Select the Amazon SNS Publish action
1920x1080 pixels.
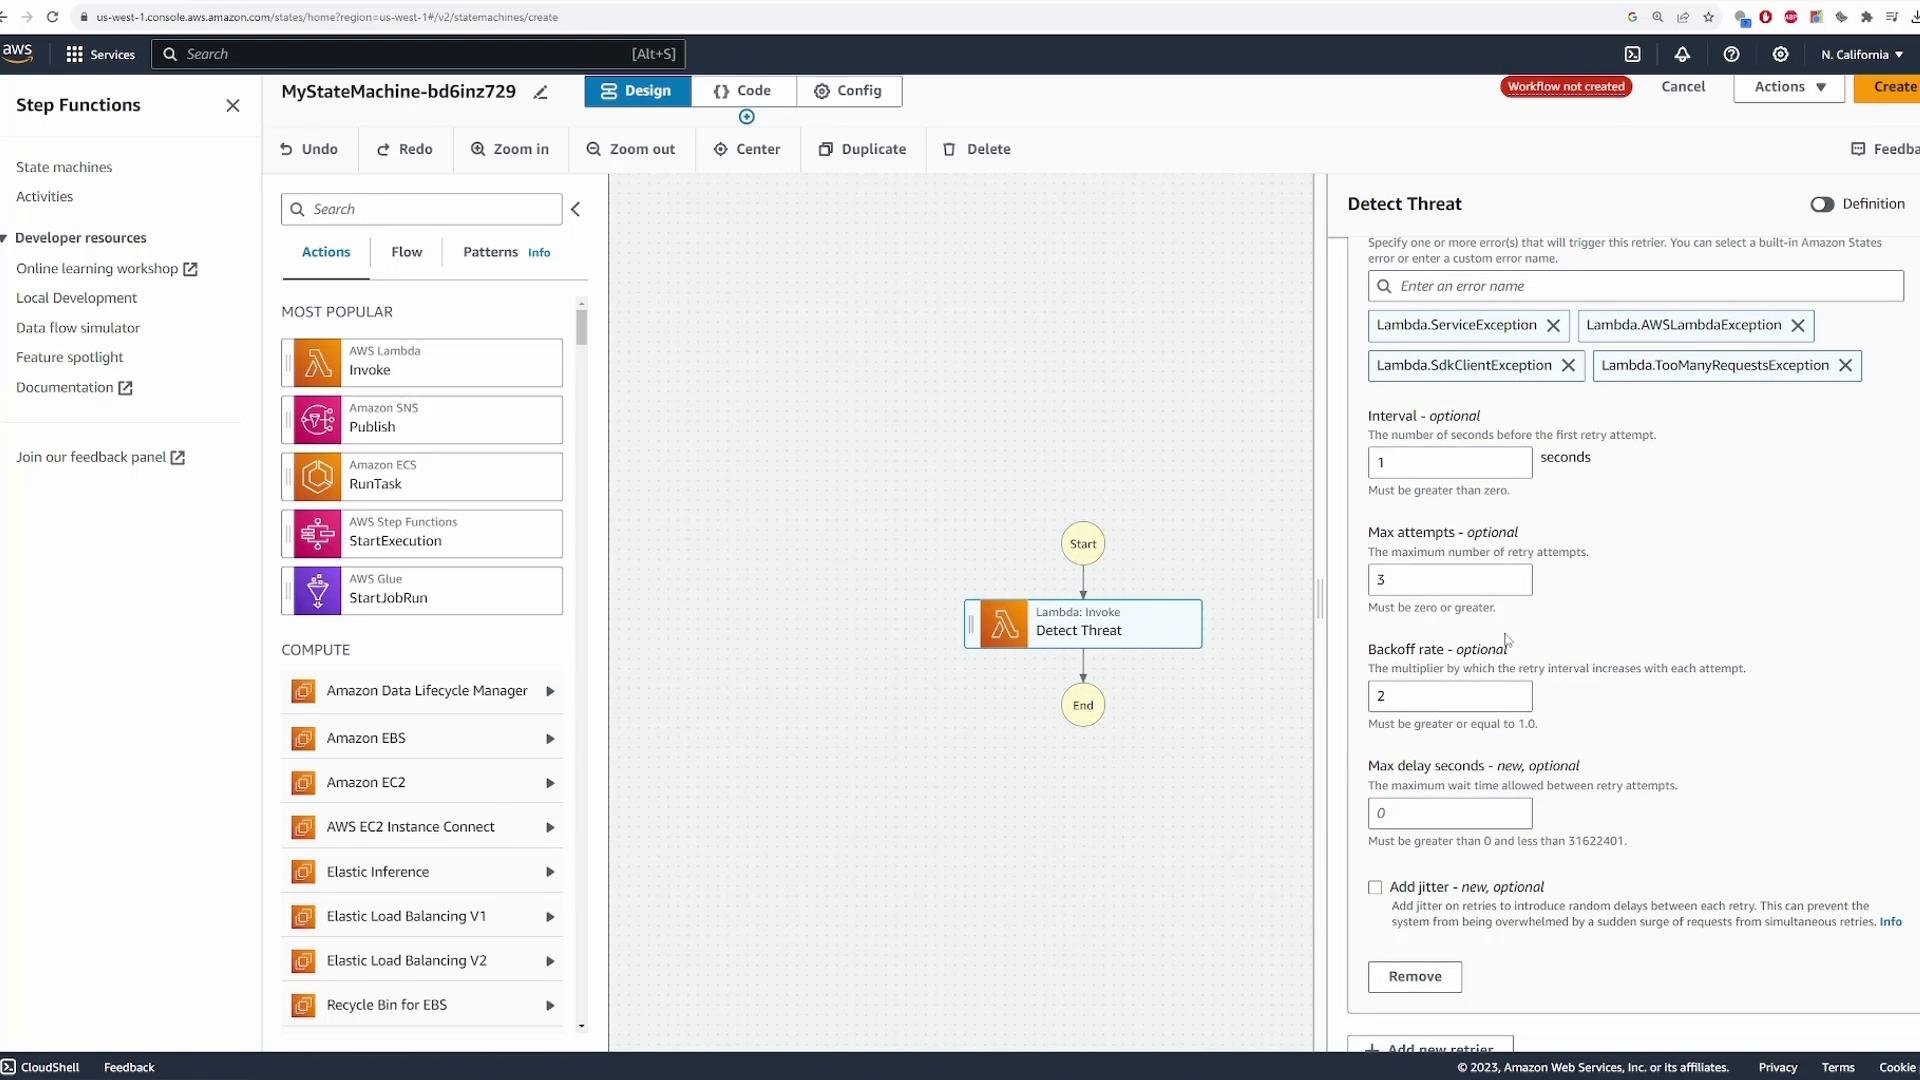coord(422,419)
